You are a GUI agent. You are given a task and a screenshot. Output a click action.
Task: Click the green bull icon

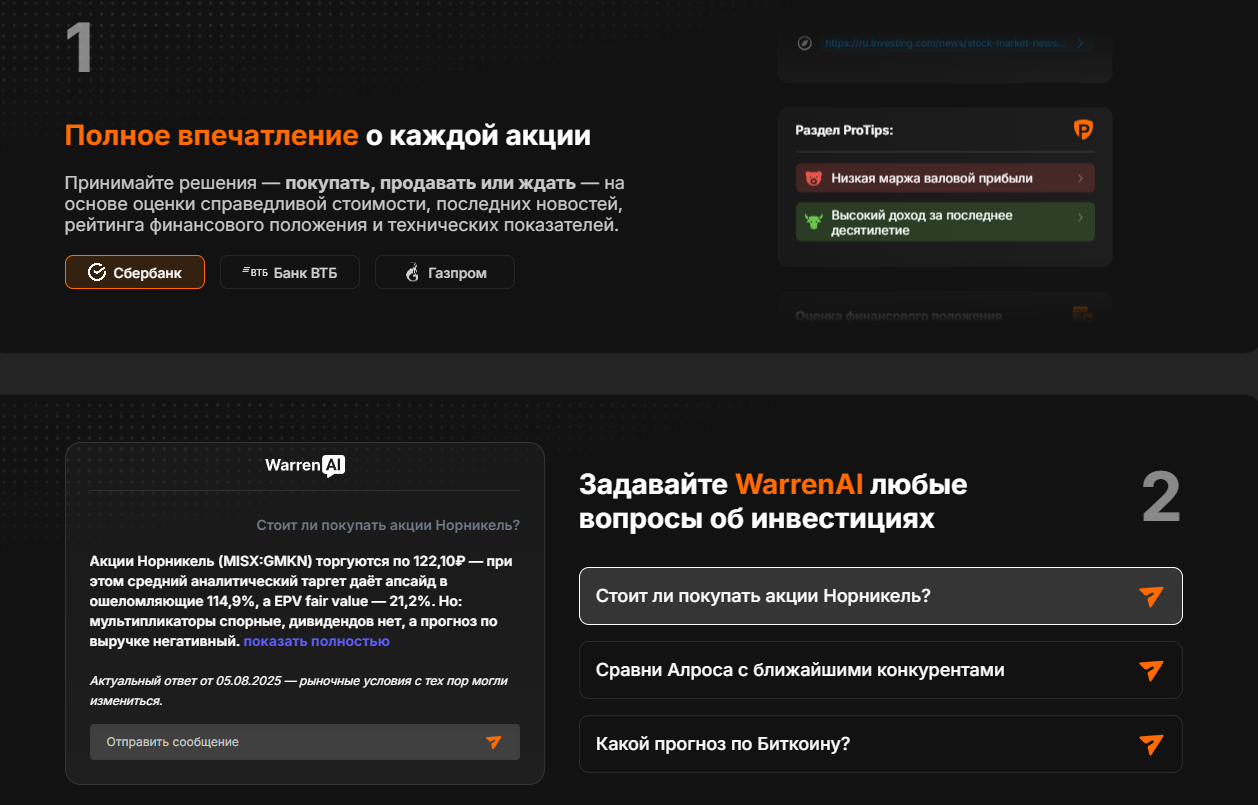click(x=814, y=222)
